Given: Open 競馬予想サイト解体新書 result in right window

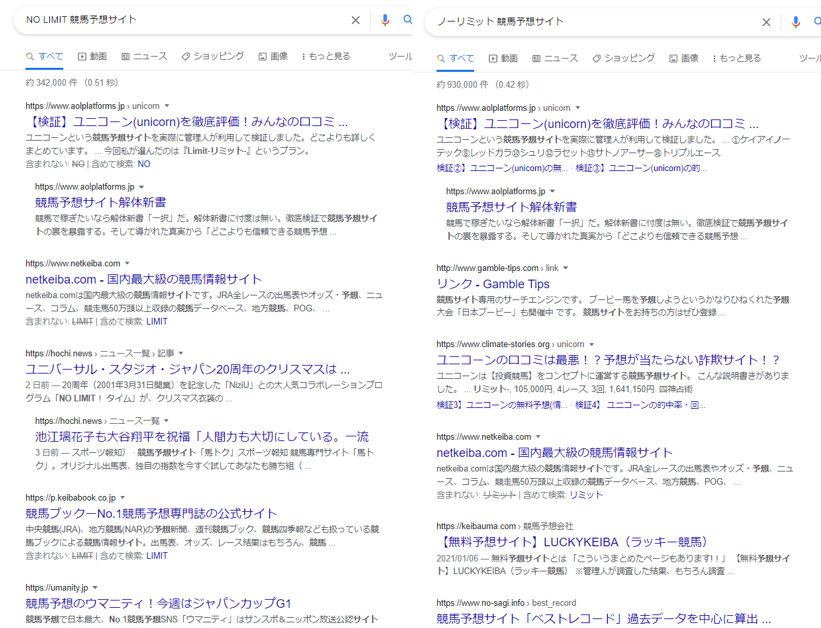Looking at the screenshot, I should point(512,207).
